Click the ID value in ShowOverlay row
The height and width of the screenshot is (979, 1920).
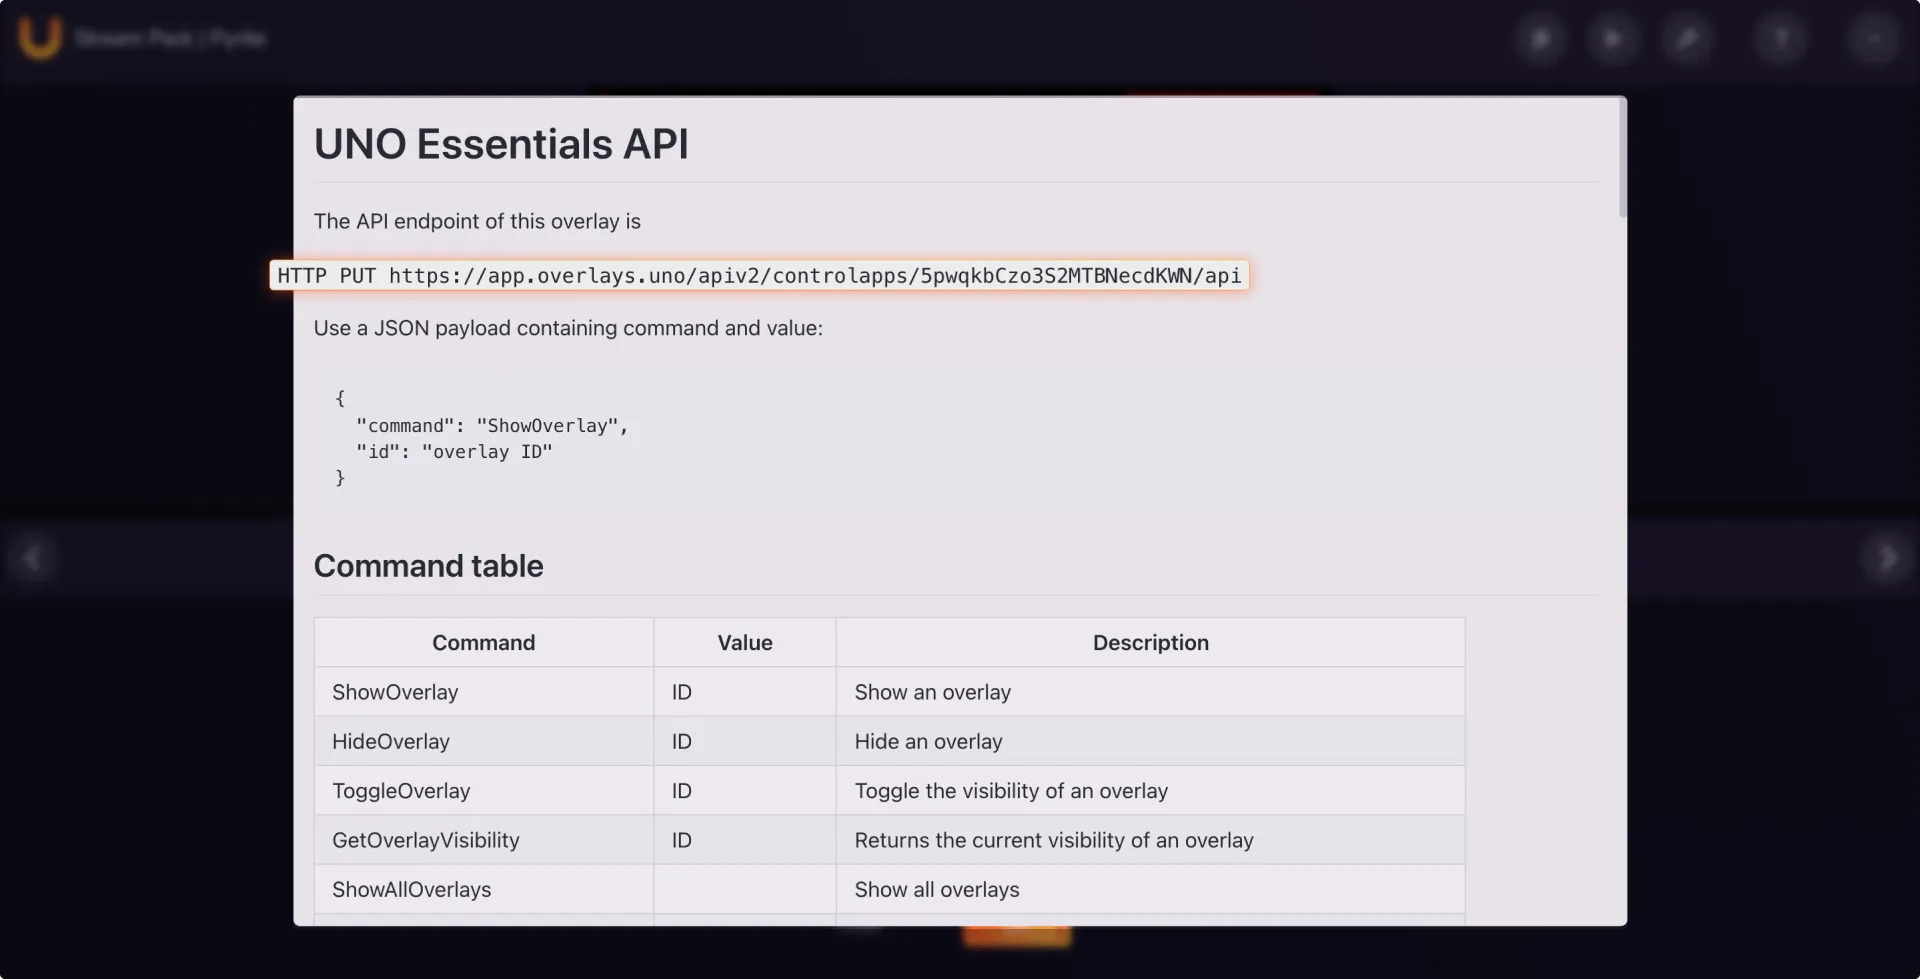682,692
